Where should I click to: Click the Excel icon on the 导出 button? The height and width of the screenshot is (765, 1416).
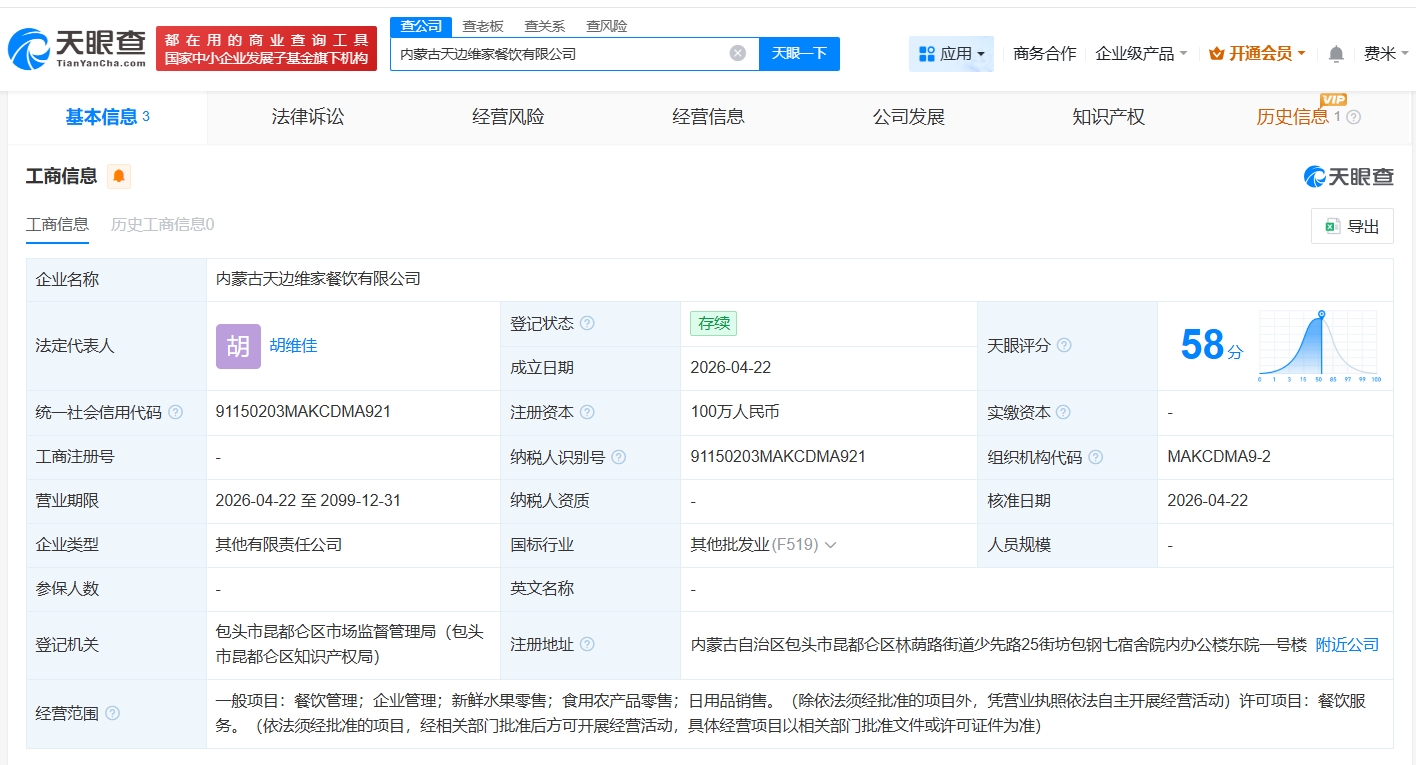pyautogui.click(x=1331, y=226)
